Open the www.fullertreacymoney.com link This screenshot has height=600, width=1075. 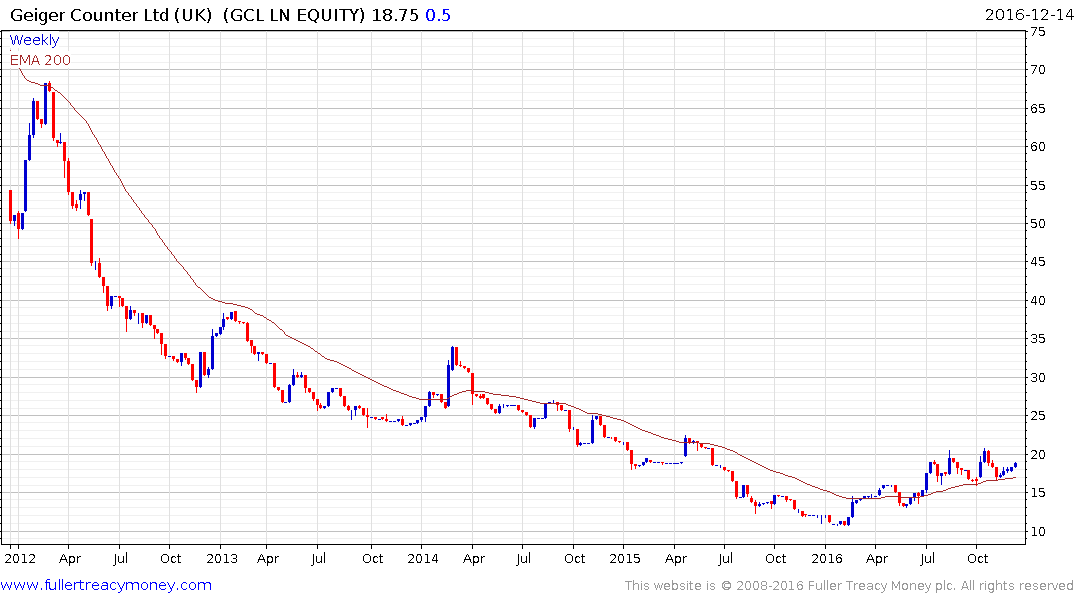106,585
